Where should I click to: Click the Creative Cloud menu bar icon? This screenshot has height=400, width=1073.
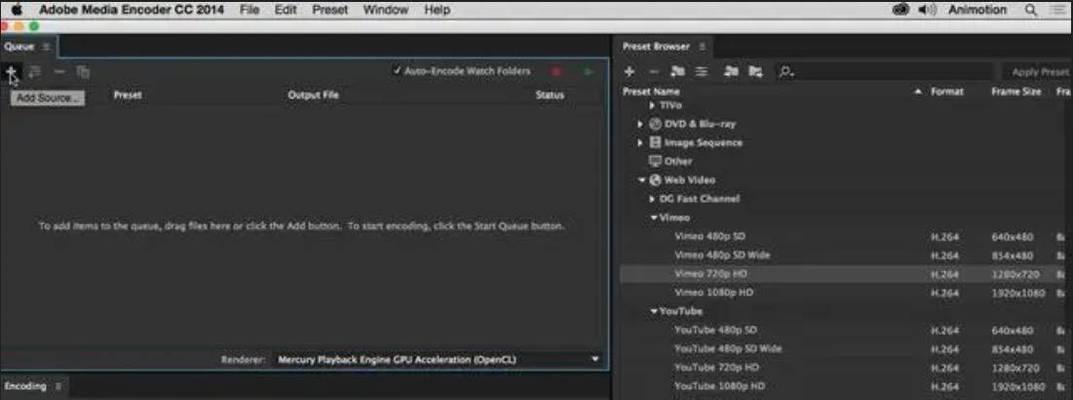pos(901,10)
